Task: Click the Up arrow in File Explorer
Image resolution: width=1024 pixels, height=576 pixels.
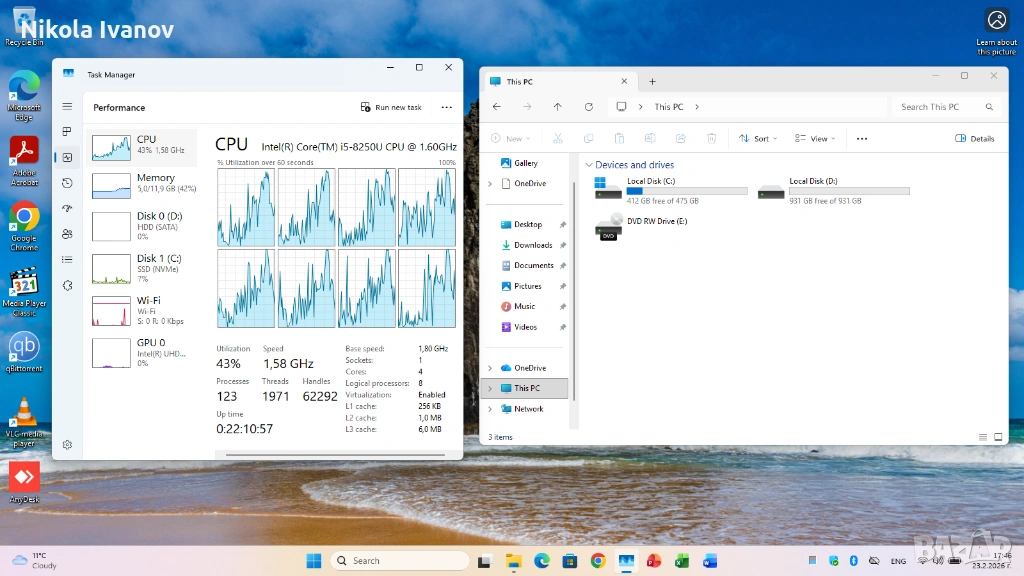Action: 558,107
